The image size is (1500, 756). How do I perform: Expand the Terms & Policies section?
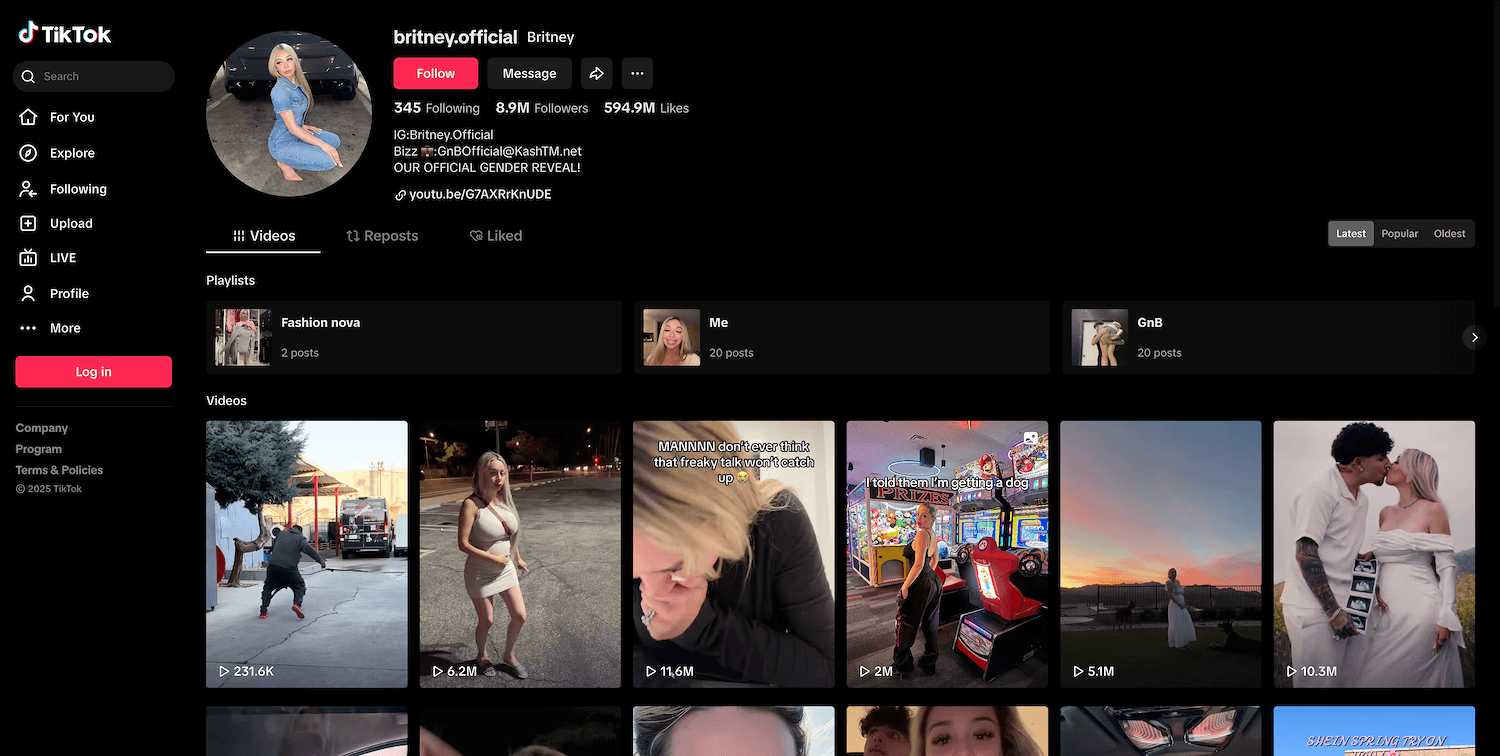pyautogui.click(x=59, y=470)
